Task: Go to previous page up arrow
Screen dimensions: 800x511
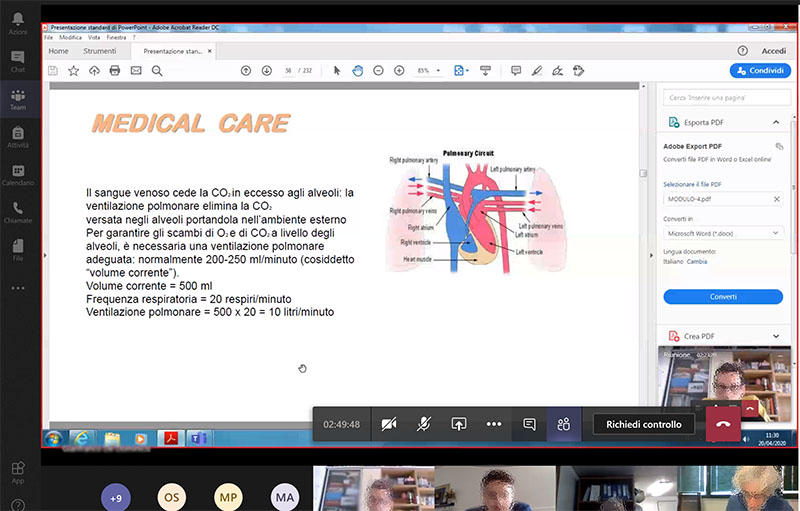Action: [x=246, y=71]
